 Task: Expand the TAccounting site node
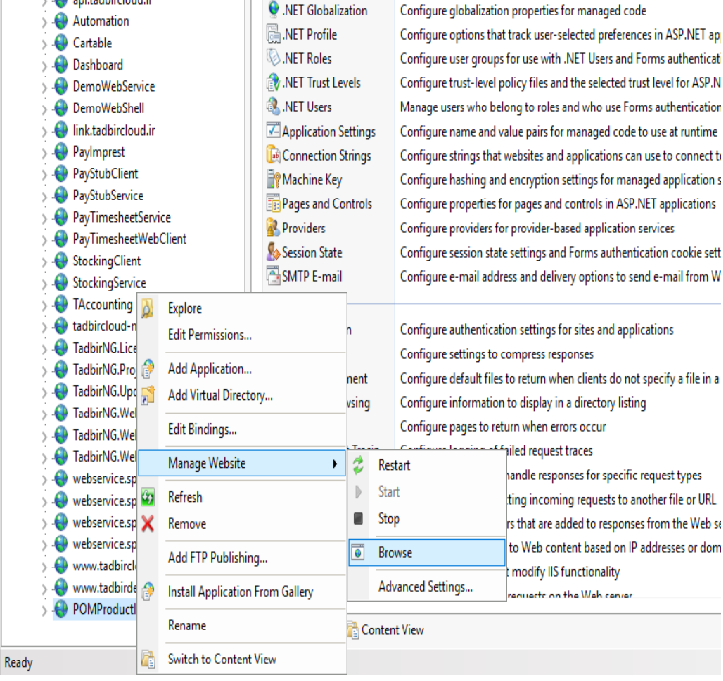(44, 305)
